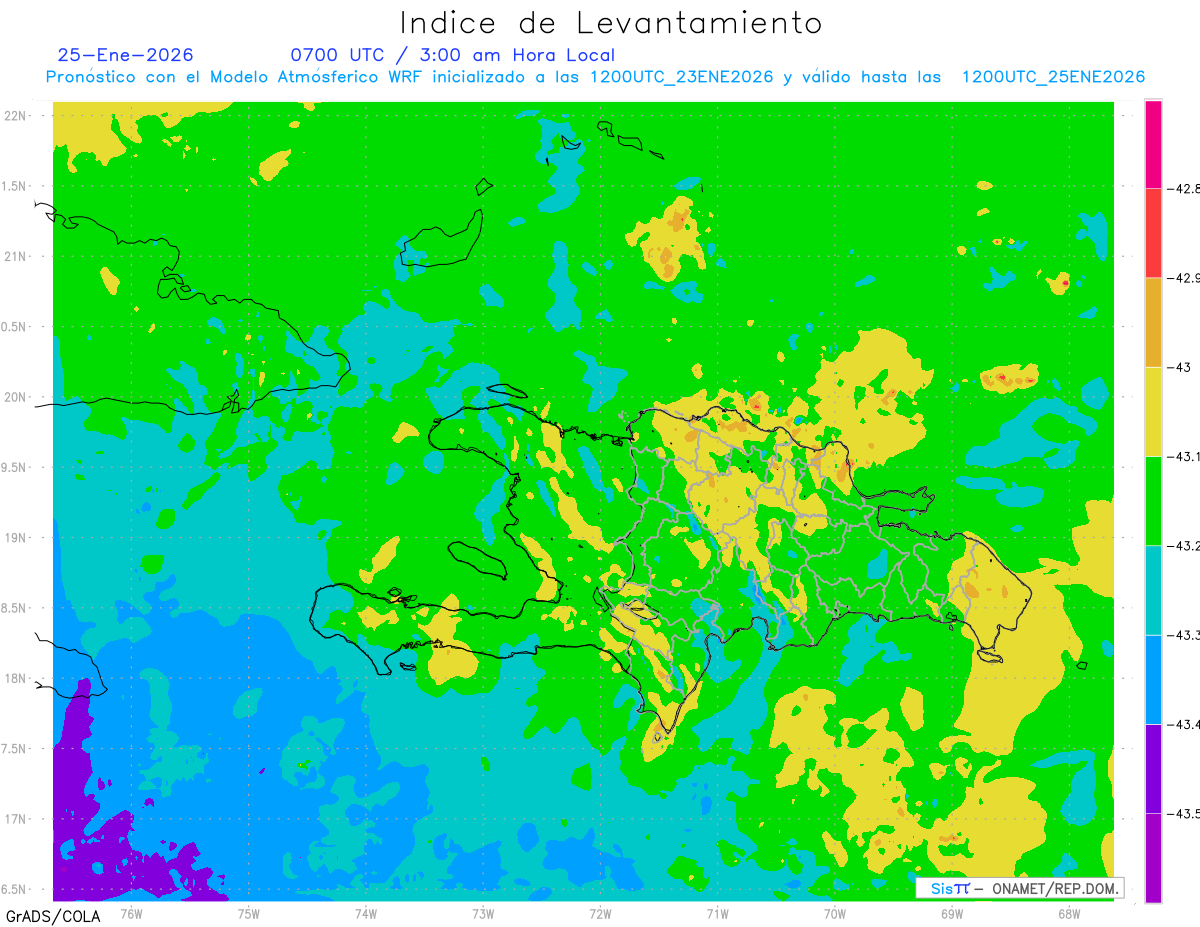Click the orange color bar segment above -43
The height and width of the screenshot is (927, 1200).
pos(1153,322)
